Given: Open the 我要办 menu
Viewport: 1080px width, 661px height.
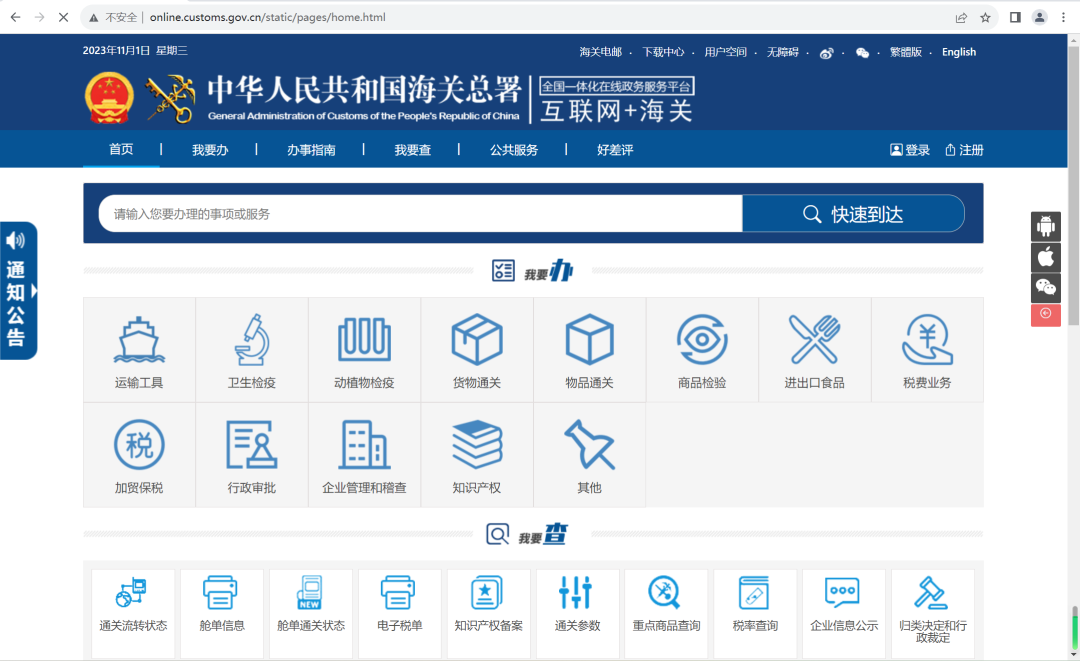Looking at the screenshot, I should [210, 150].
